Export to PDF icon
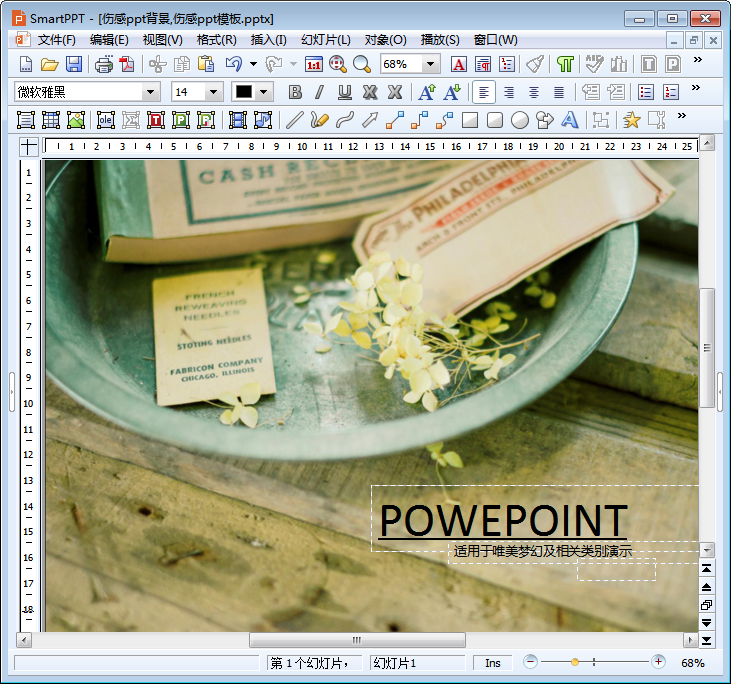This screenshot has width=731, height=684. (127, 64)
